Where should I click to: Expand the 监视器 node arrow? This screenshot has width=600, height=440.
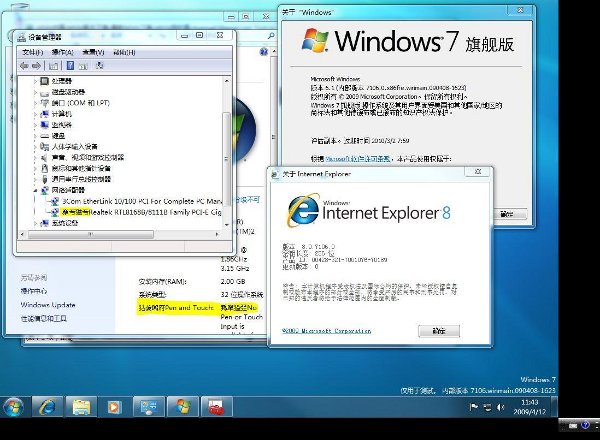35,125
